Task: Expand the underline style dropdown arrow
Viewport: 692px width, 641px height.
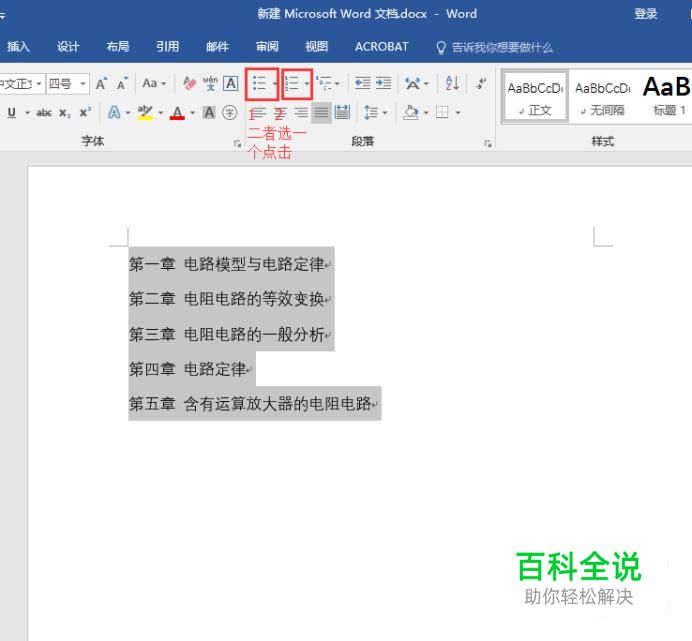Action: 27,113
